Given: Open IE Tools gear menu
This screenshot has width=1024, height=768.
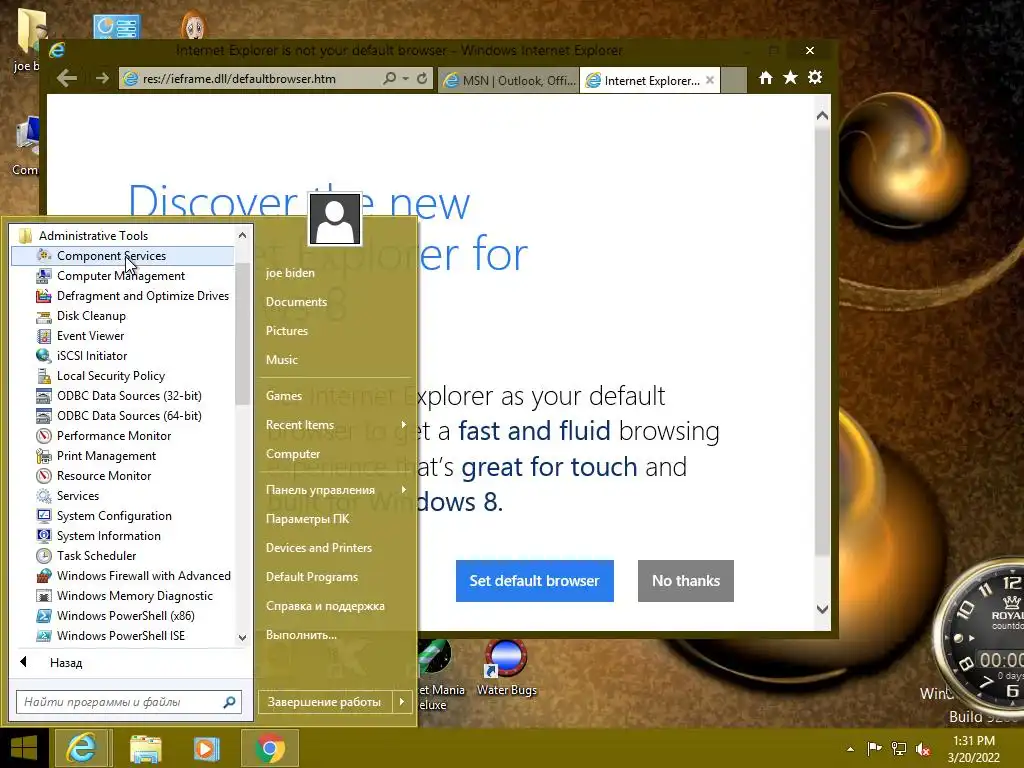Looking at the screenshot, I should [x=815, y=78].
